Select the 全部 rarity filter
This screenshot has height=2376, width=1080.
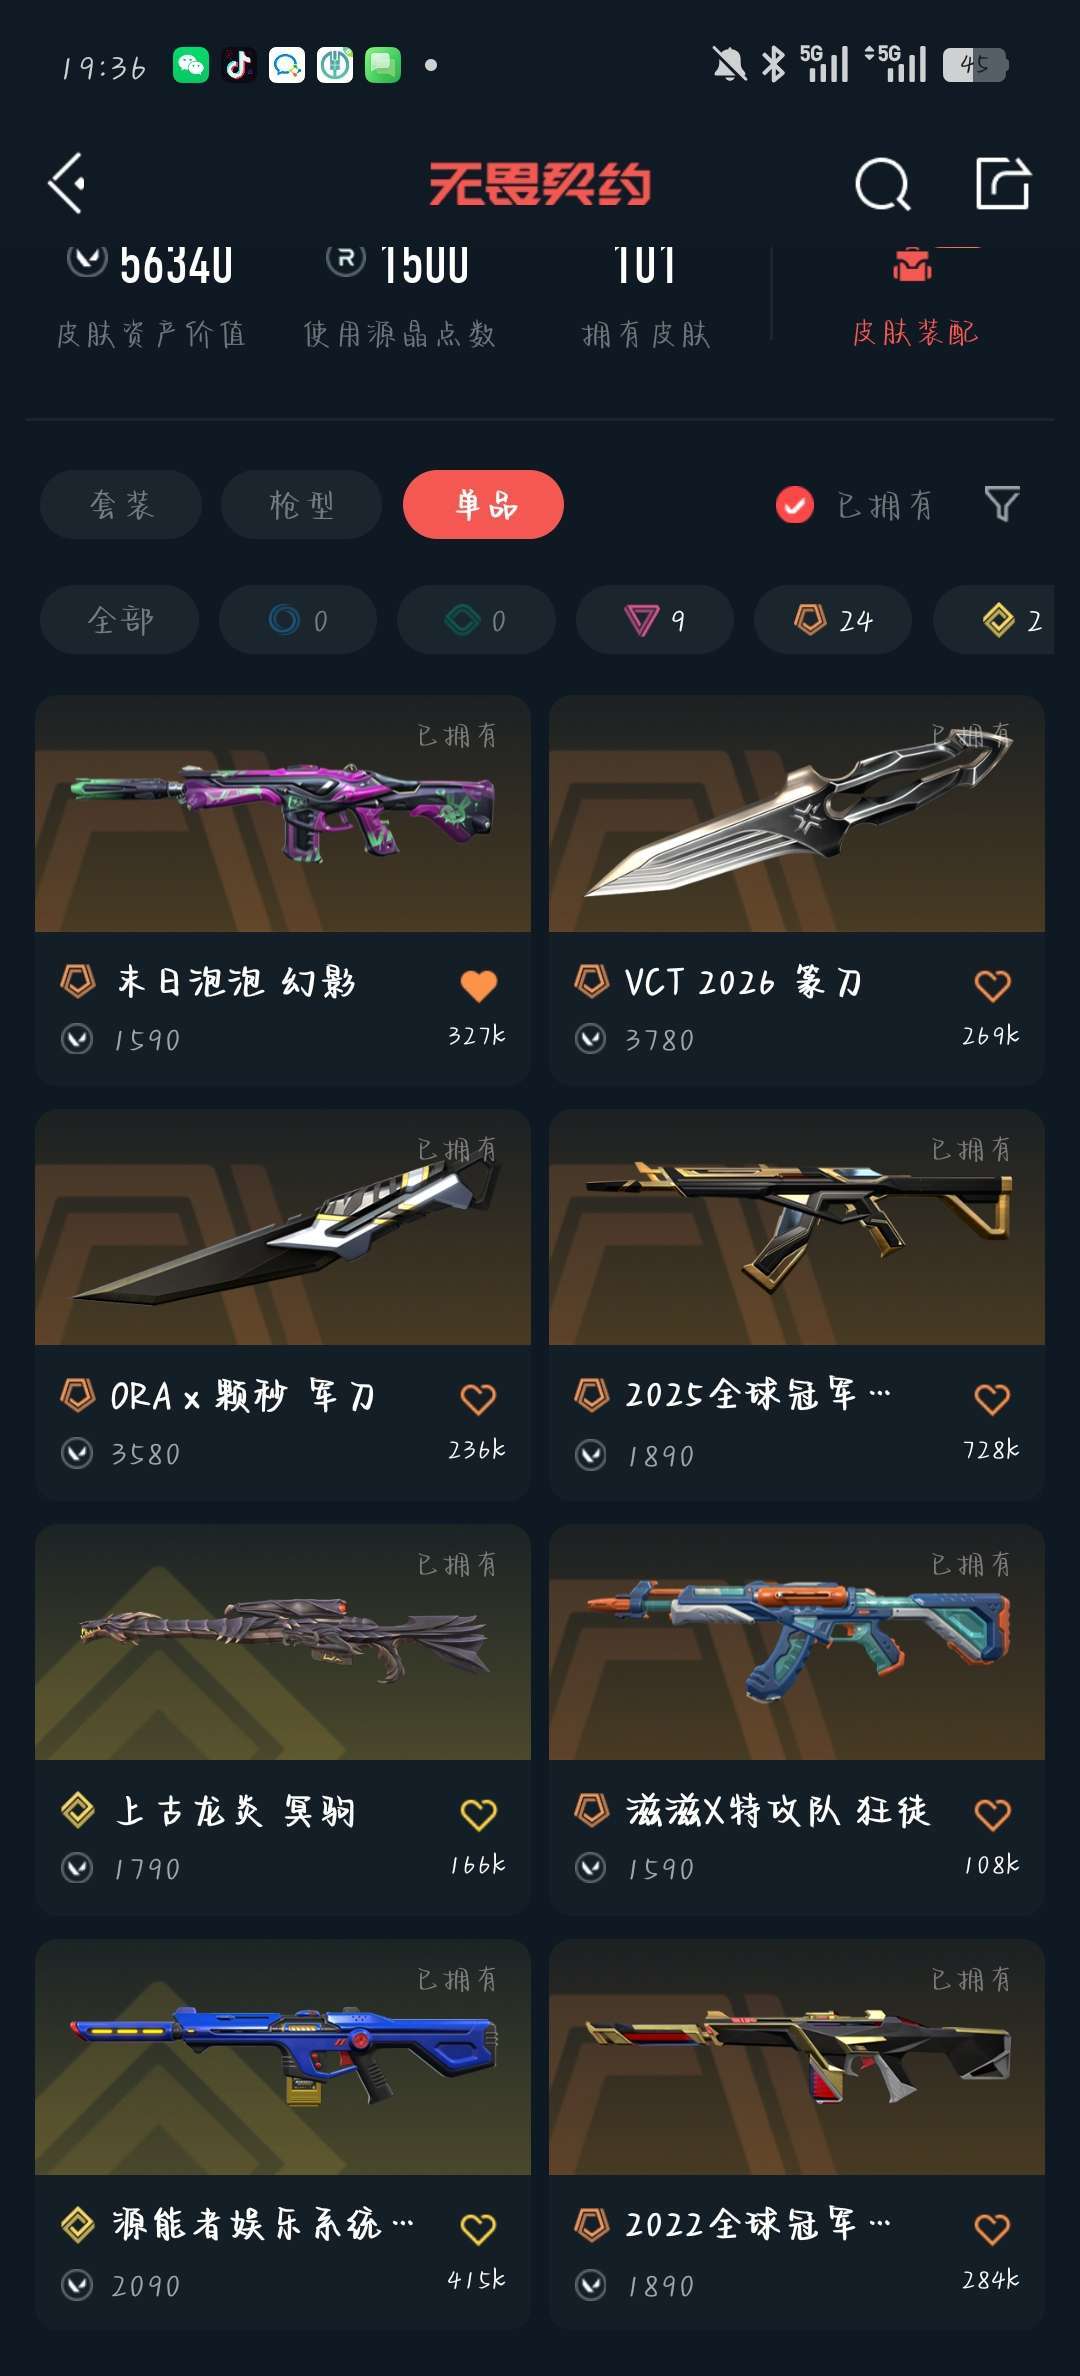coord(119,620)
